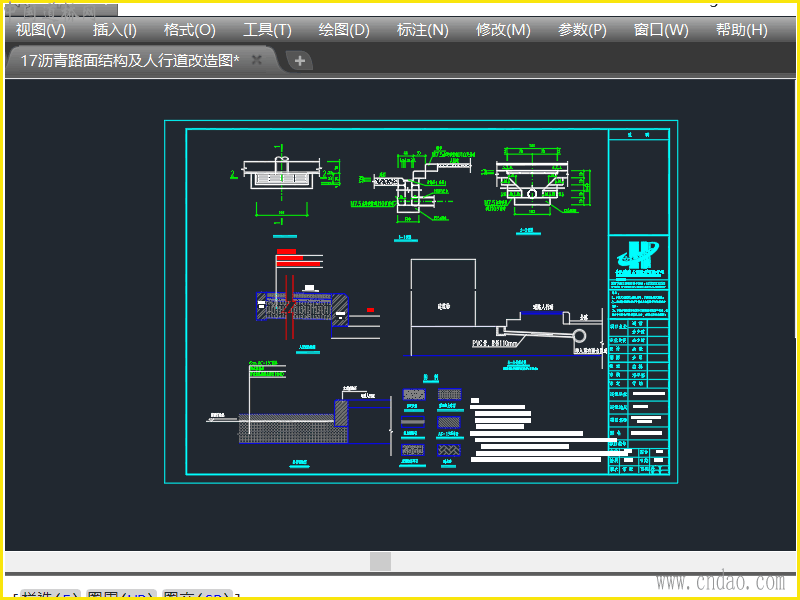Open the 标注(N) menu
This screenshot has height=600, width=800.
tap(422, 30)
